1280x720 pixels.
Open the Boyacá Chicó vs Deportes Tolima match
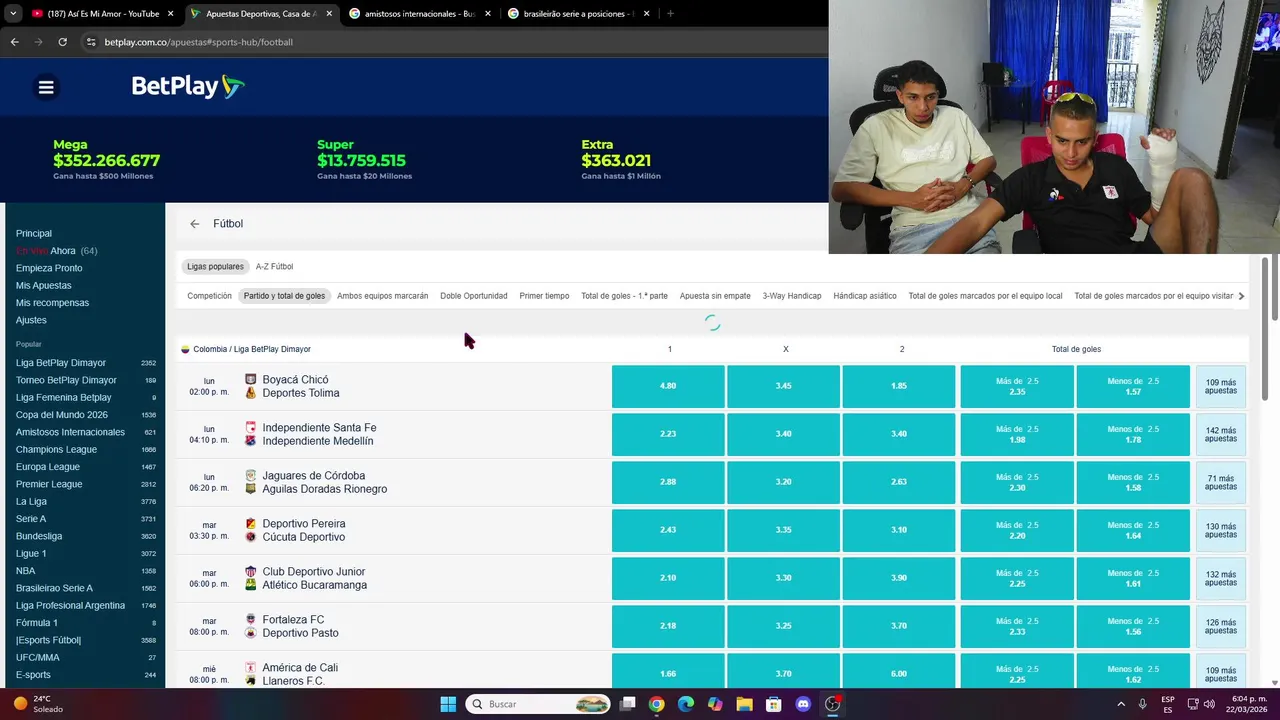[300, 386]
